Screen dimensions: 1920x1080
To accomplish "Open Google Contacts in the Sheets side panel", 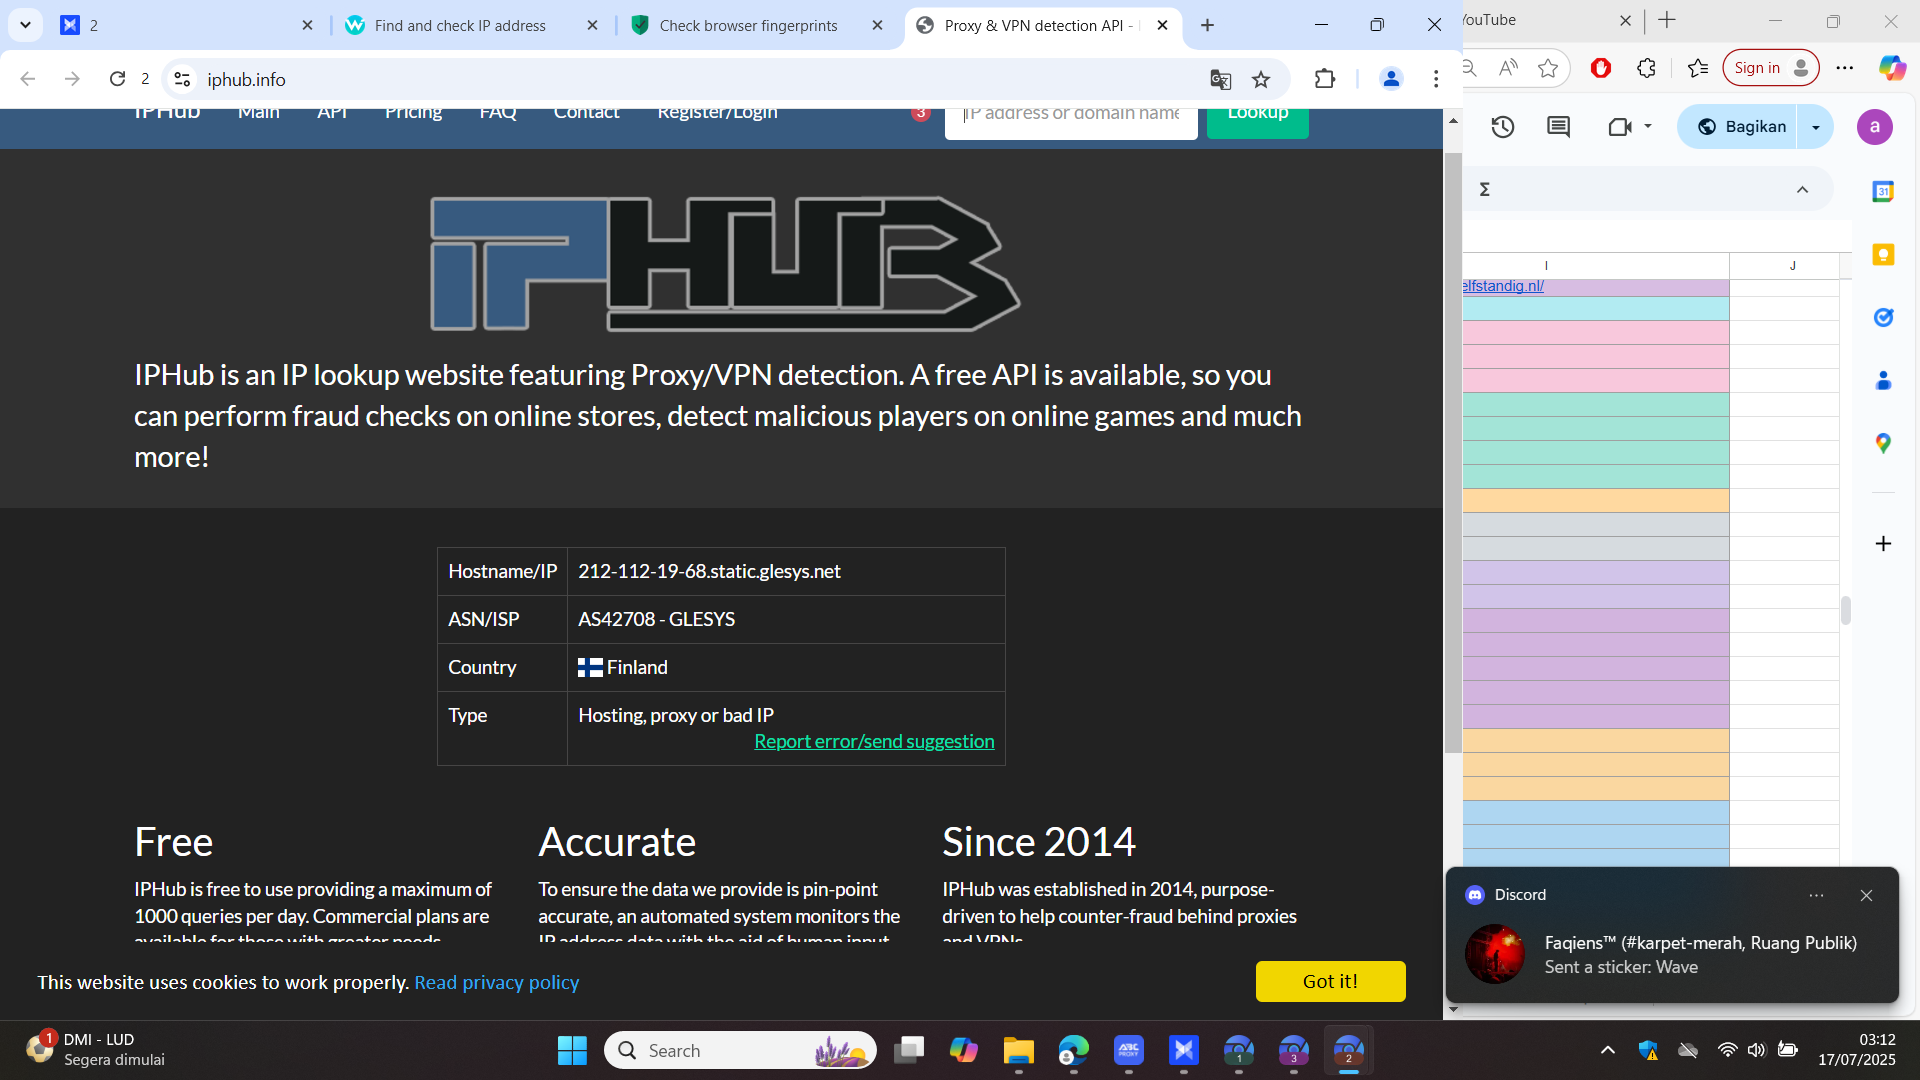I will pos(1883,380).
